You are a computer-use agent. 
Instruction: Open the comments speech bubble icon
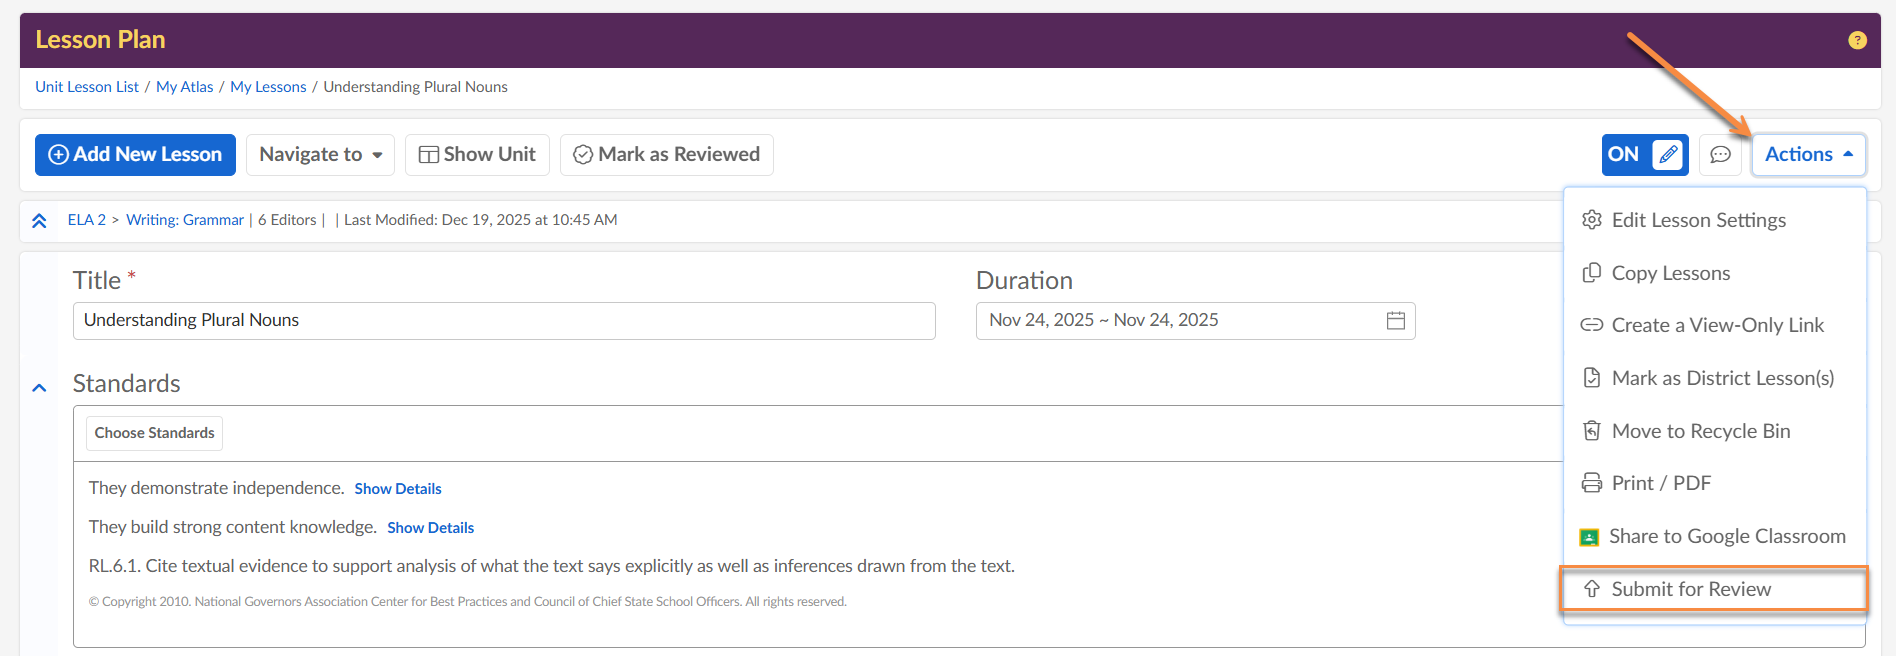pos(1720,155)
